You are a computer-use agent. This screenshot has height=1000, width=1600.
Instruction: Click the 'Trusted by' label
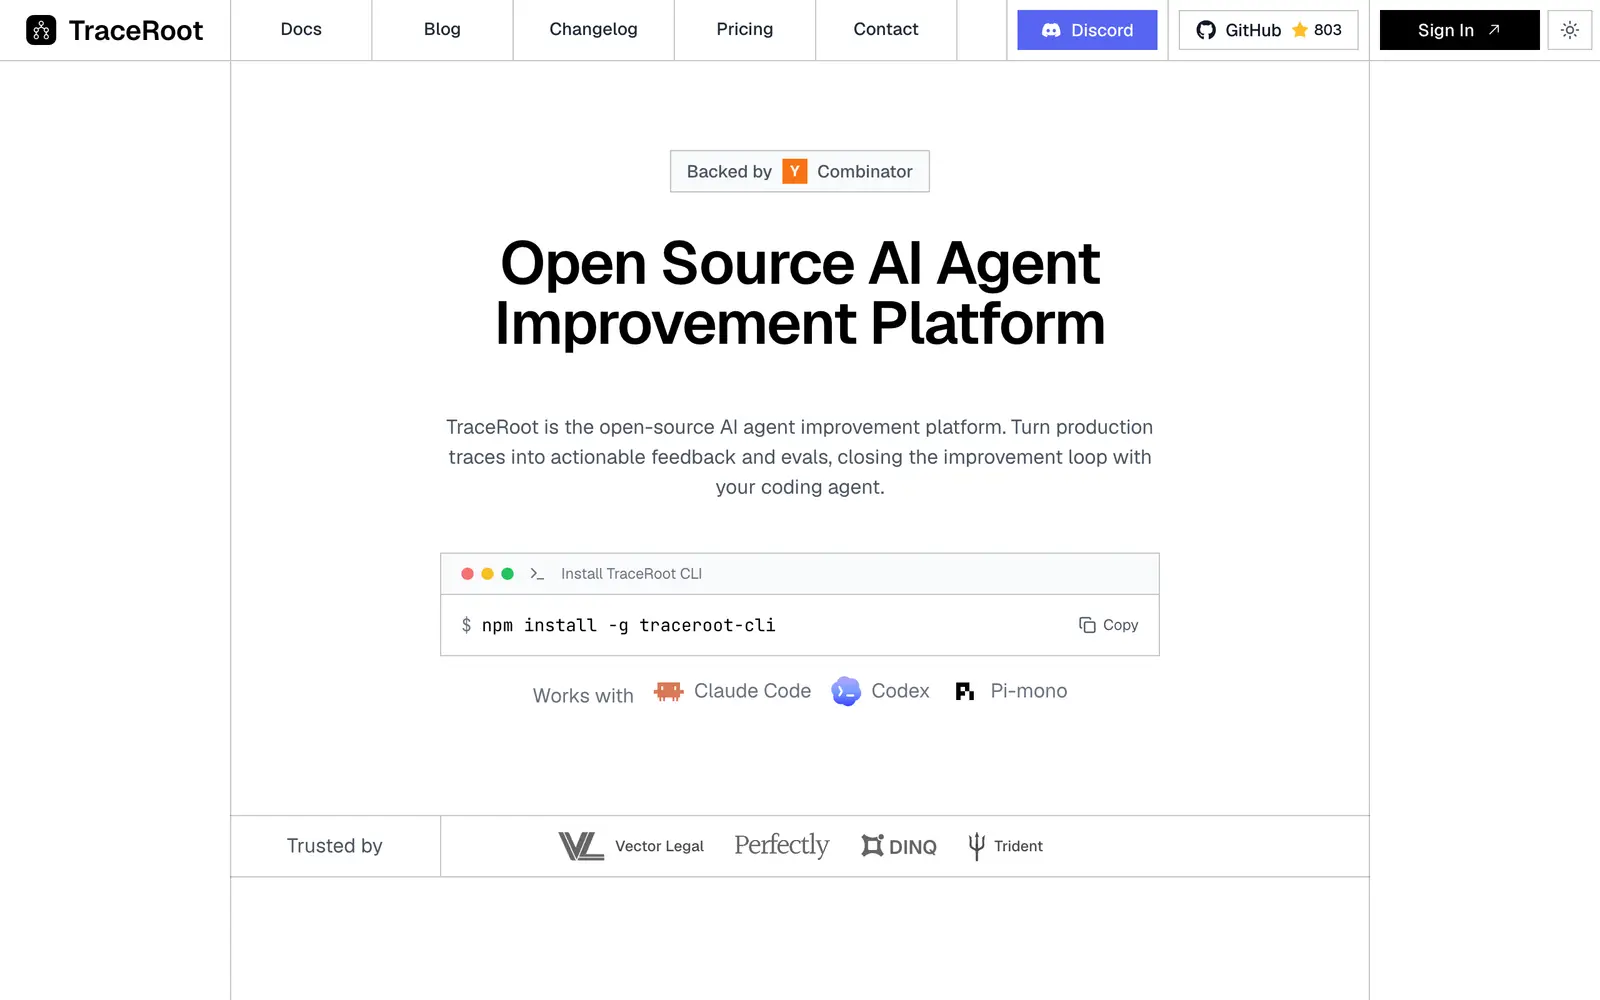click(x=335, y=846)
